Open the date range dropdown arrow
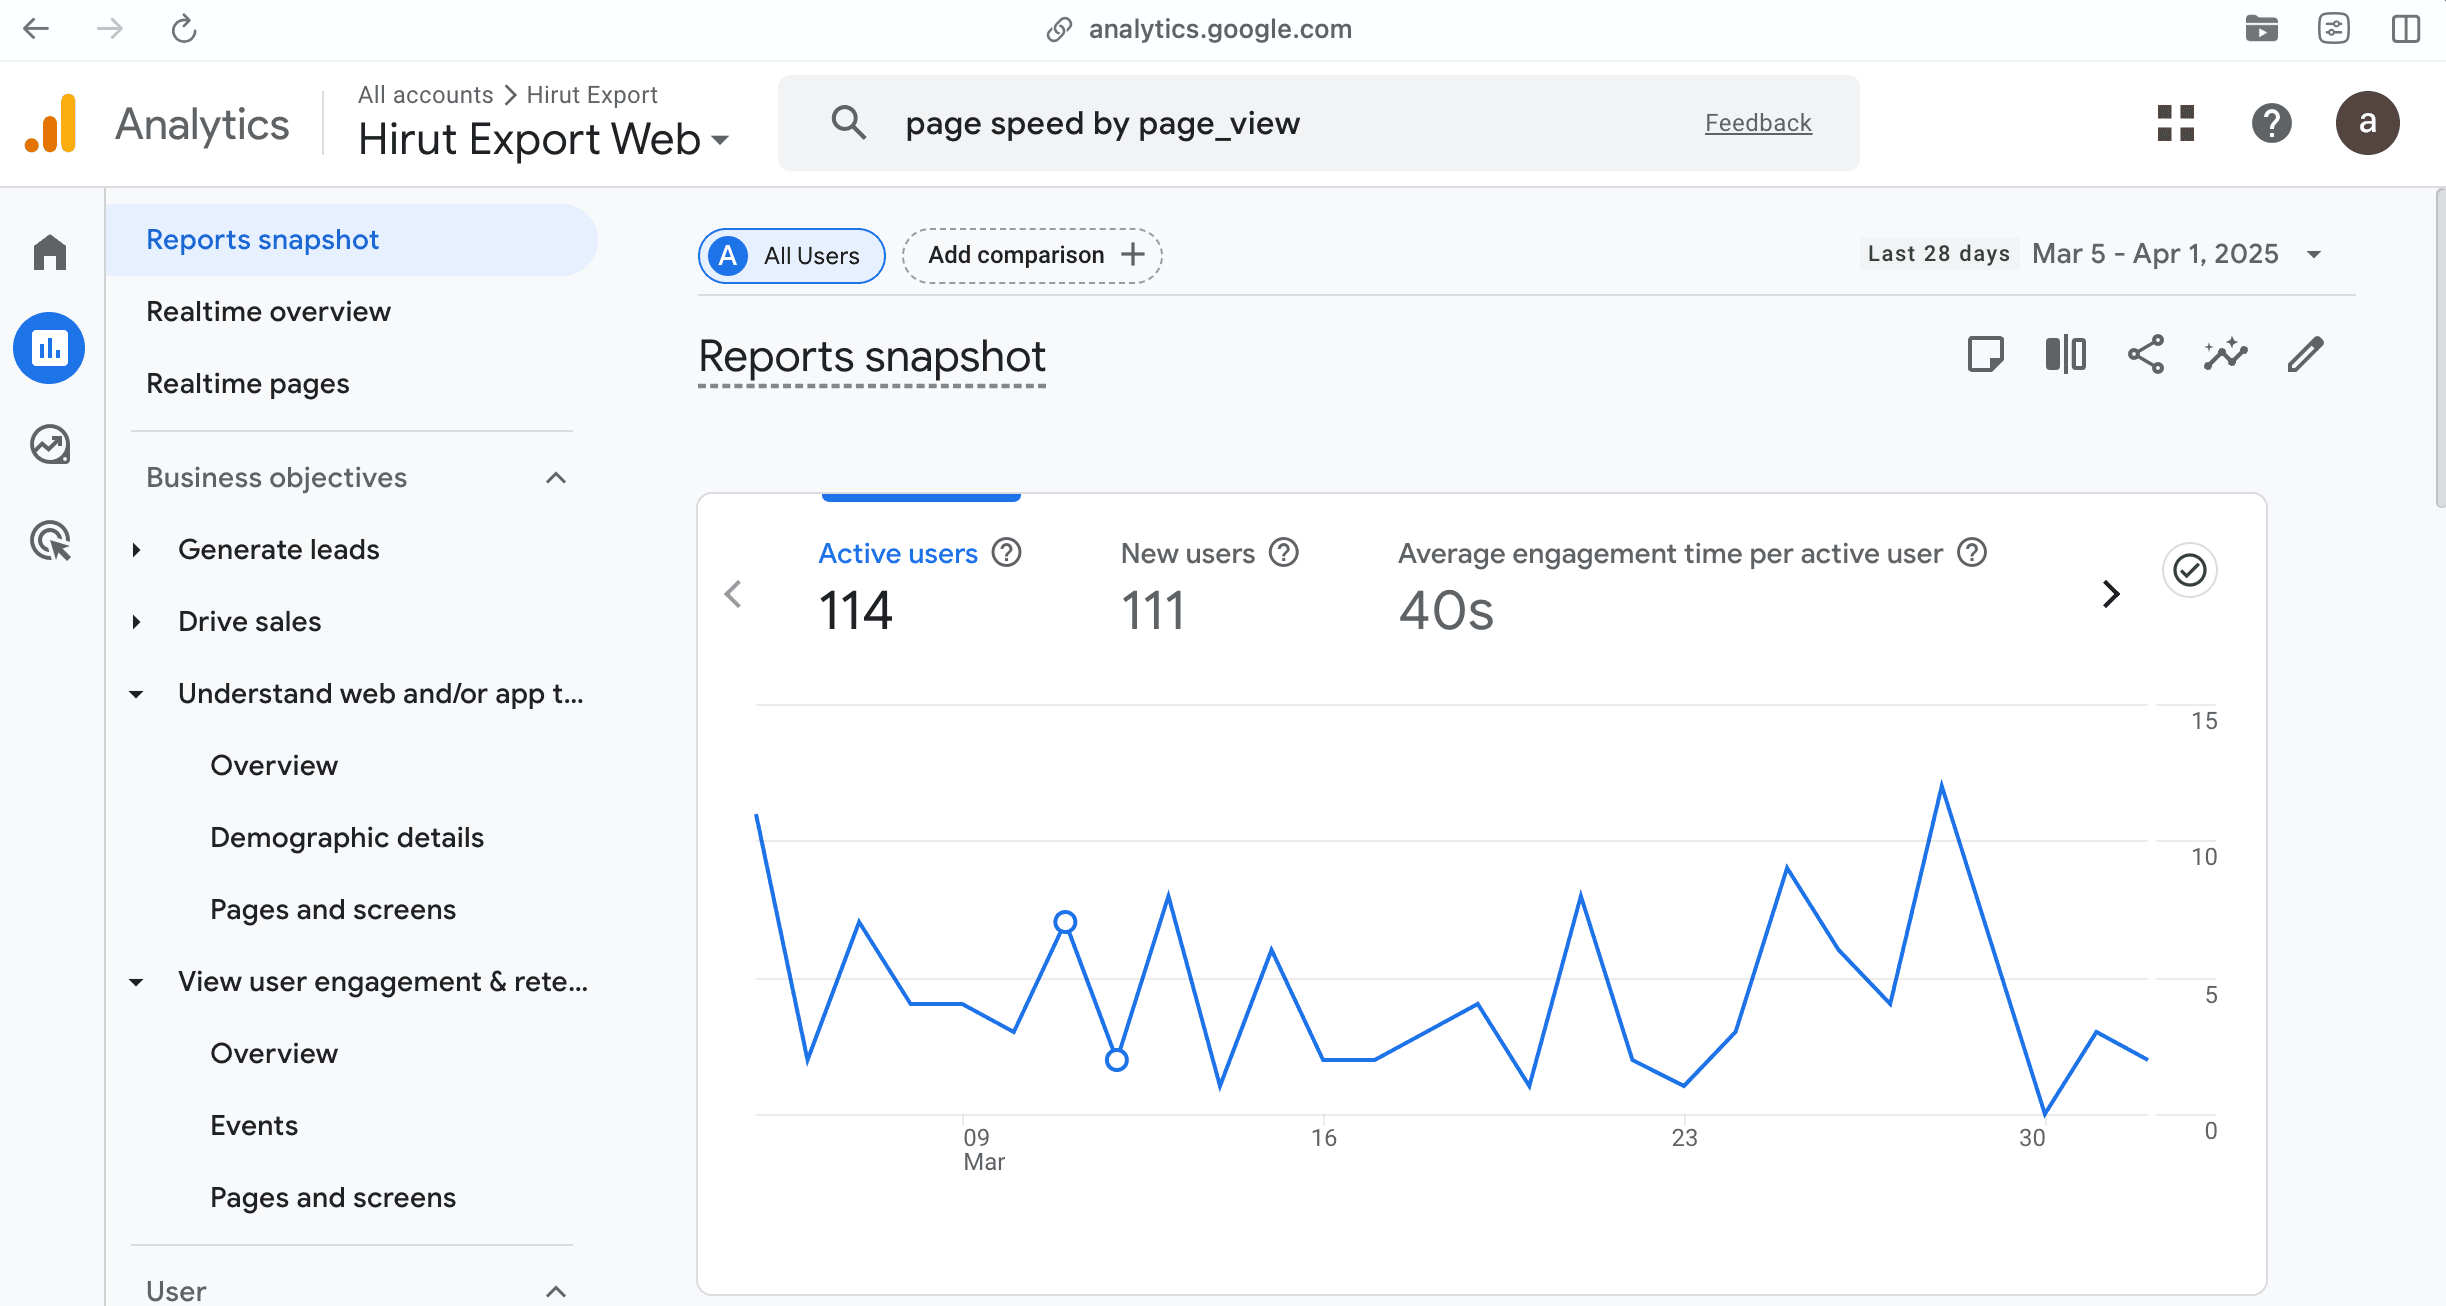This screenshot has height=1306, width=2446. pyautogui.click(x=2314, y=254)
